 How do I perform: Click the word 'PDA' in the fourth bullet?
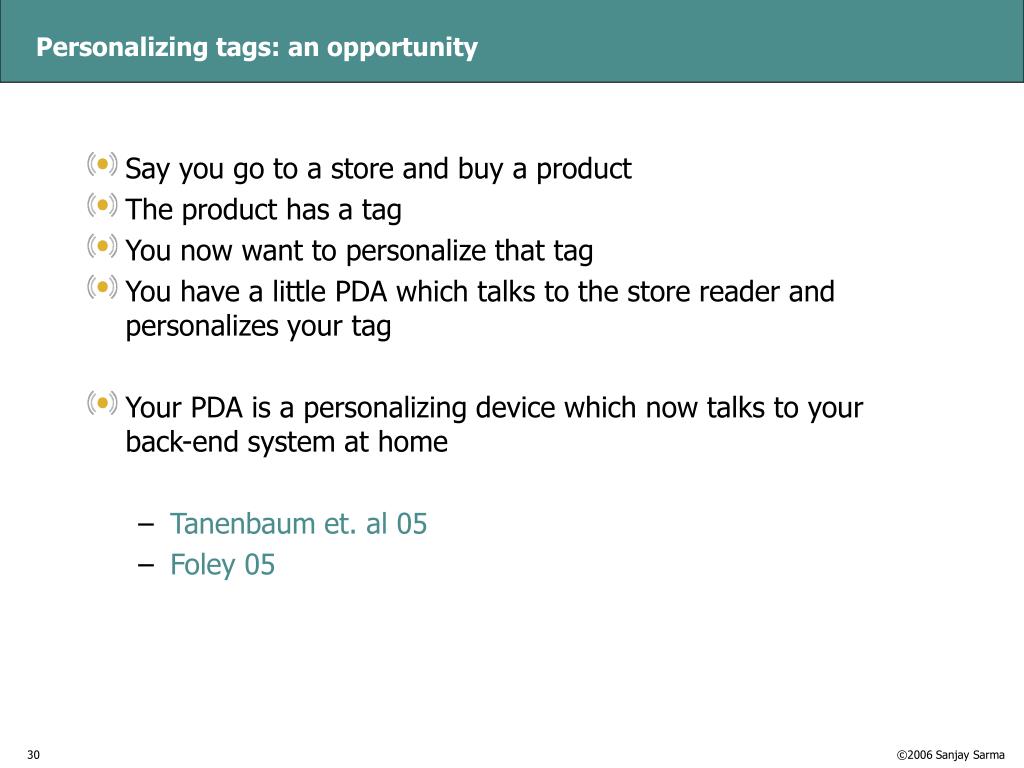[361, 292]
